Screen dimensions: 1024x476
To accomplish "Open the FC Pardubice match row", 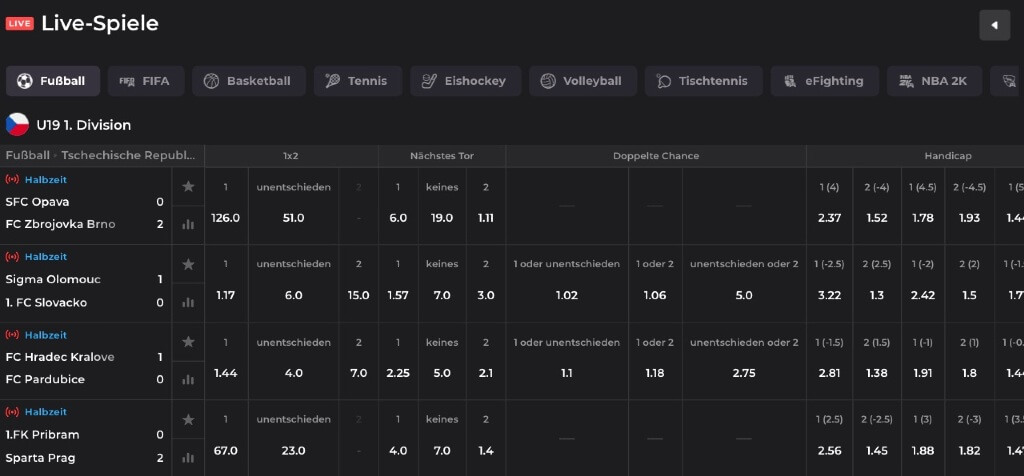I will (45, 379).
